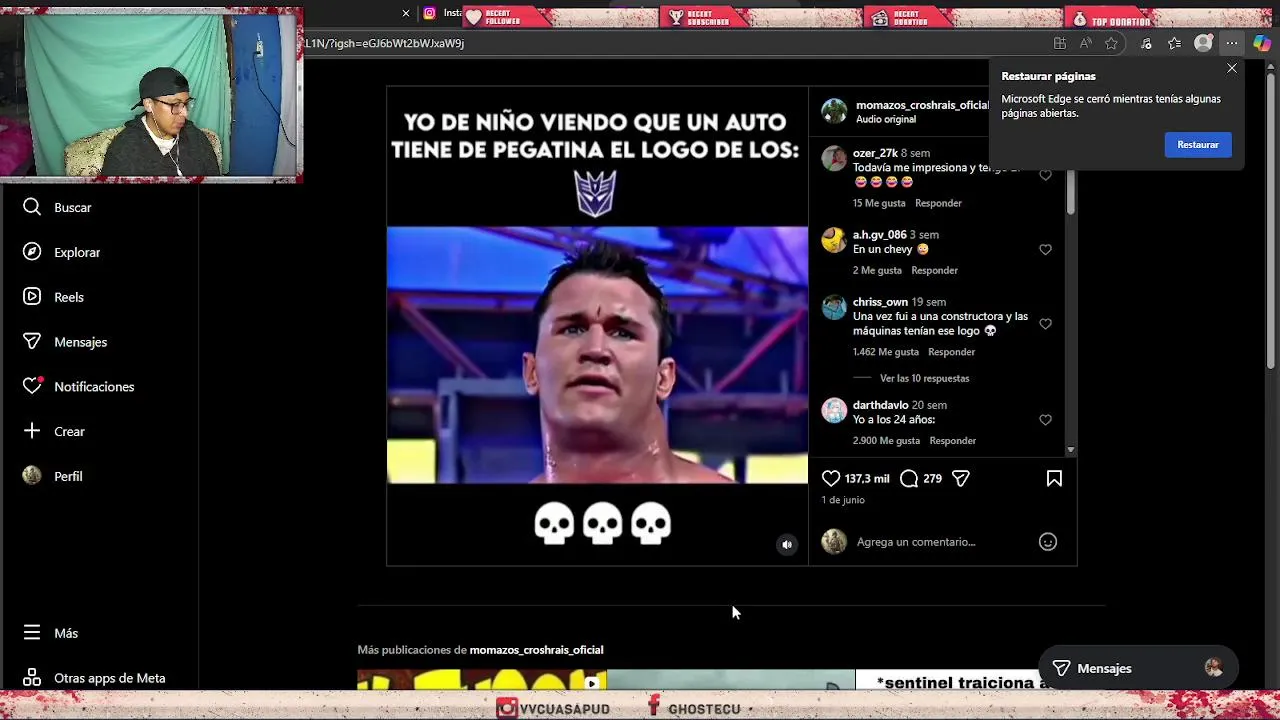1280x720 pixels.
Task: Reply to ozer_27k's comment
Action: click(x=938, y=203)
